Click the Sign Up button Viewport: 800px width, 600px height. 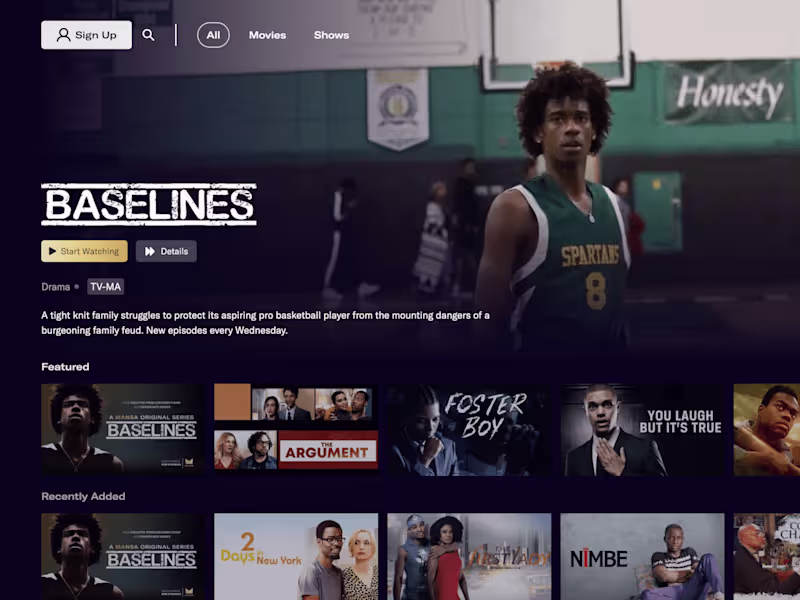(86, 35)
